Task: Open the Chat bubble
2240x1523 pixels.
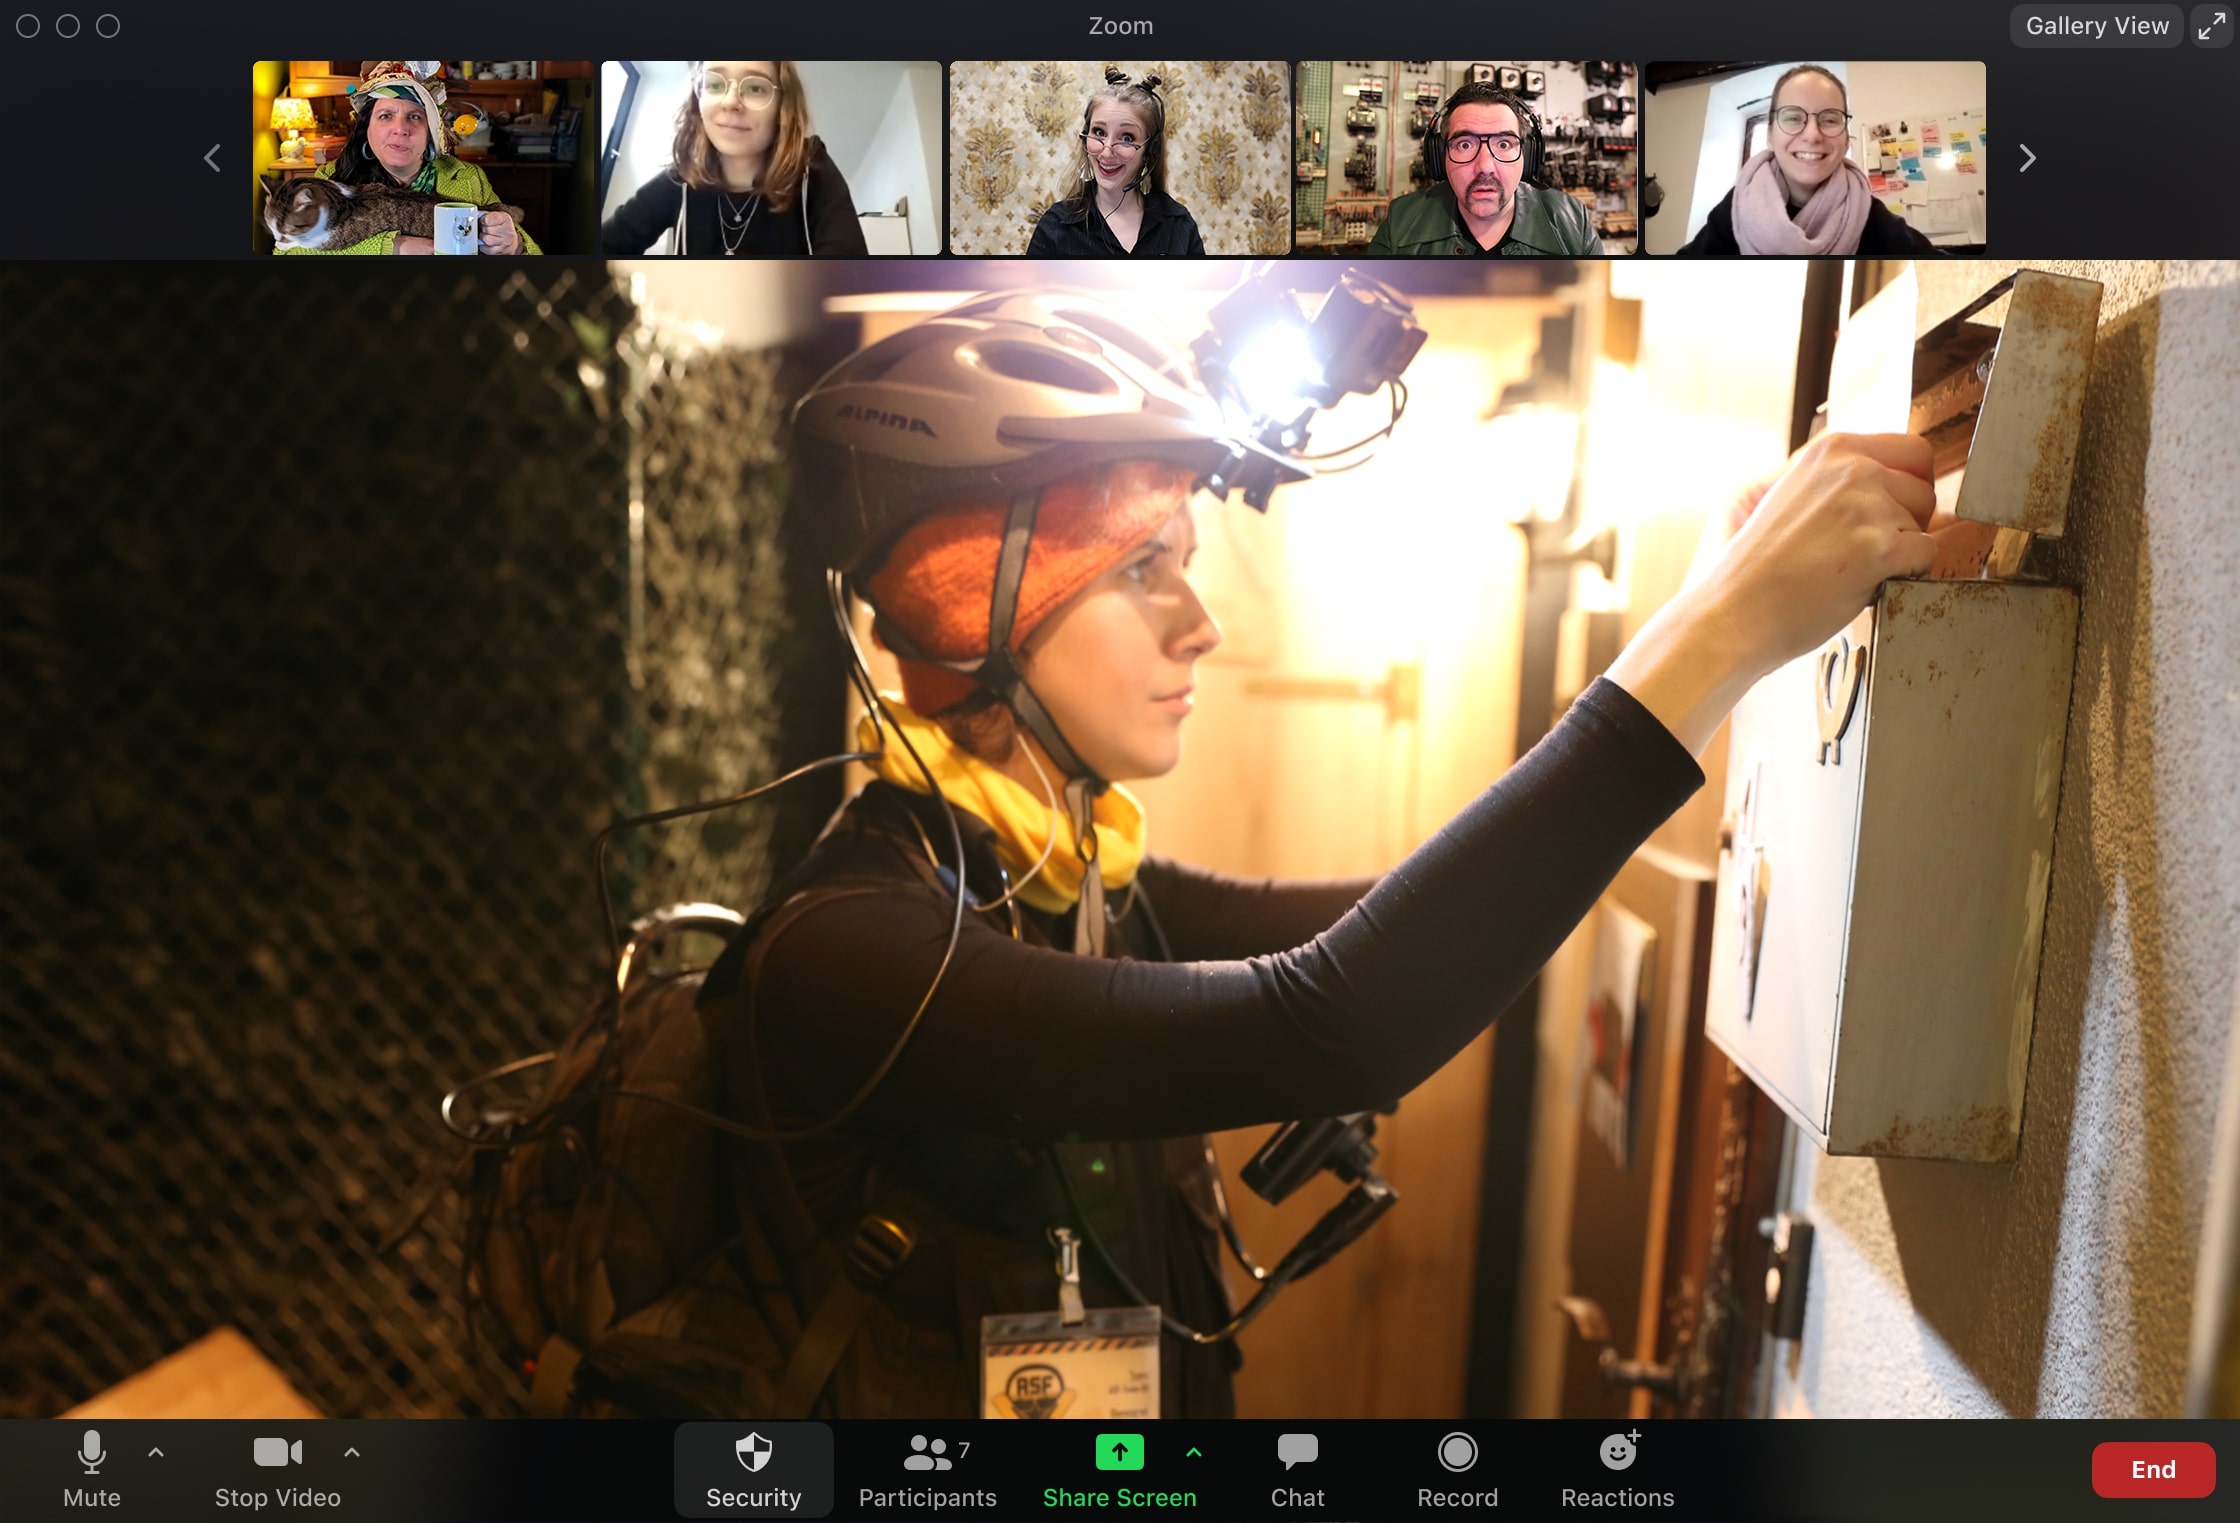Action: click(1297, 1452)
